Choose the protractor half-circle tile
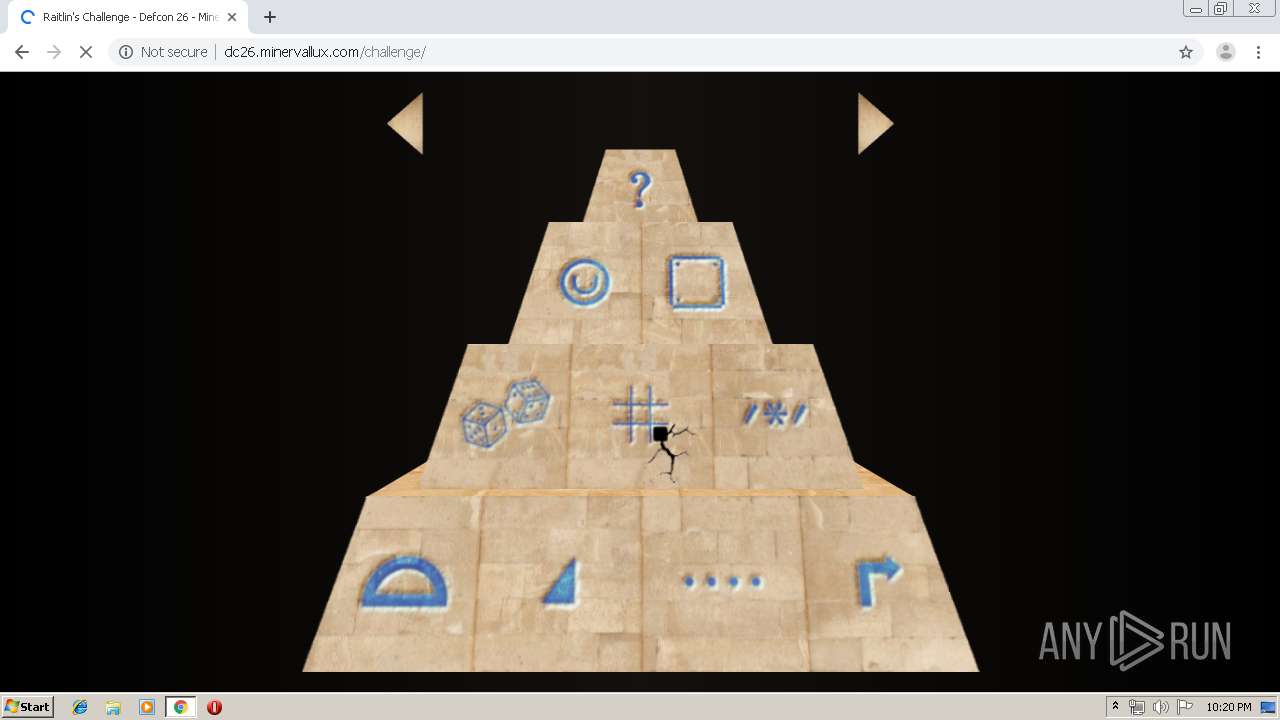 404,583
